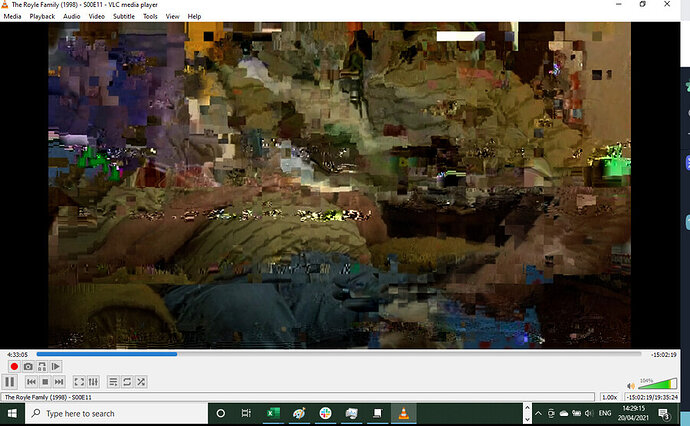The height and width of the screenshot is (426, 690).
Task: Open system volume tray icon
Action: 589,413
